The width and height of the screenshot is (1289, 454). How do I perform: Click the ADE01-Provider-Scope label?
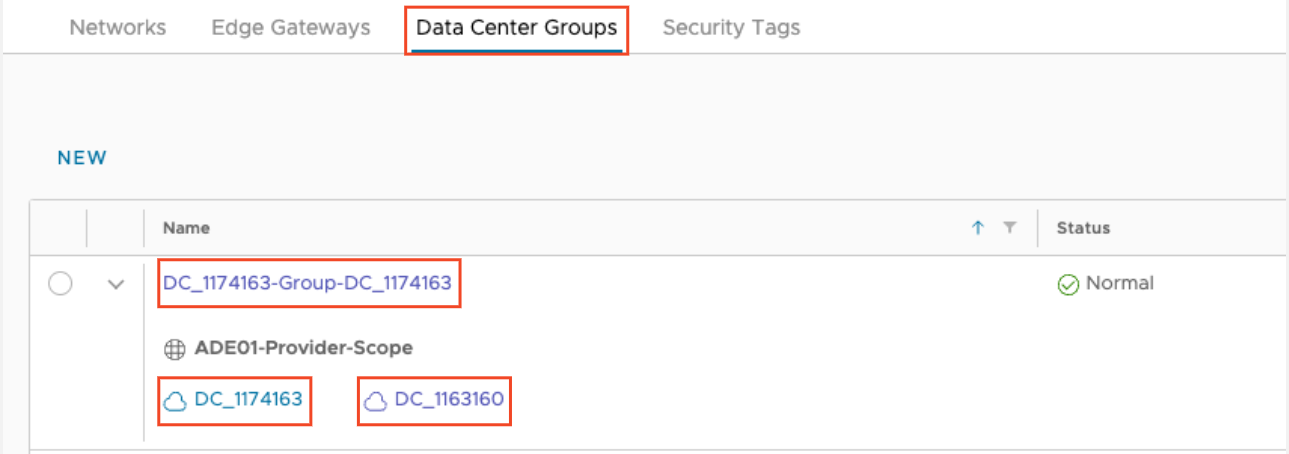(x=303, y=348)
